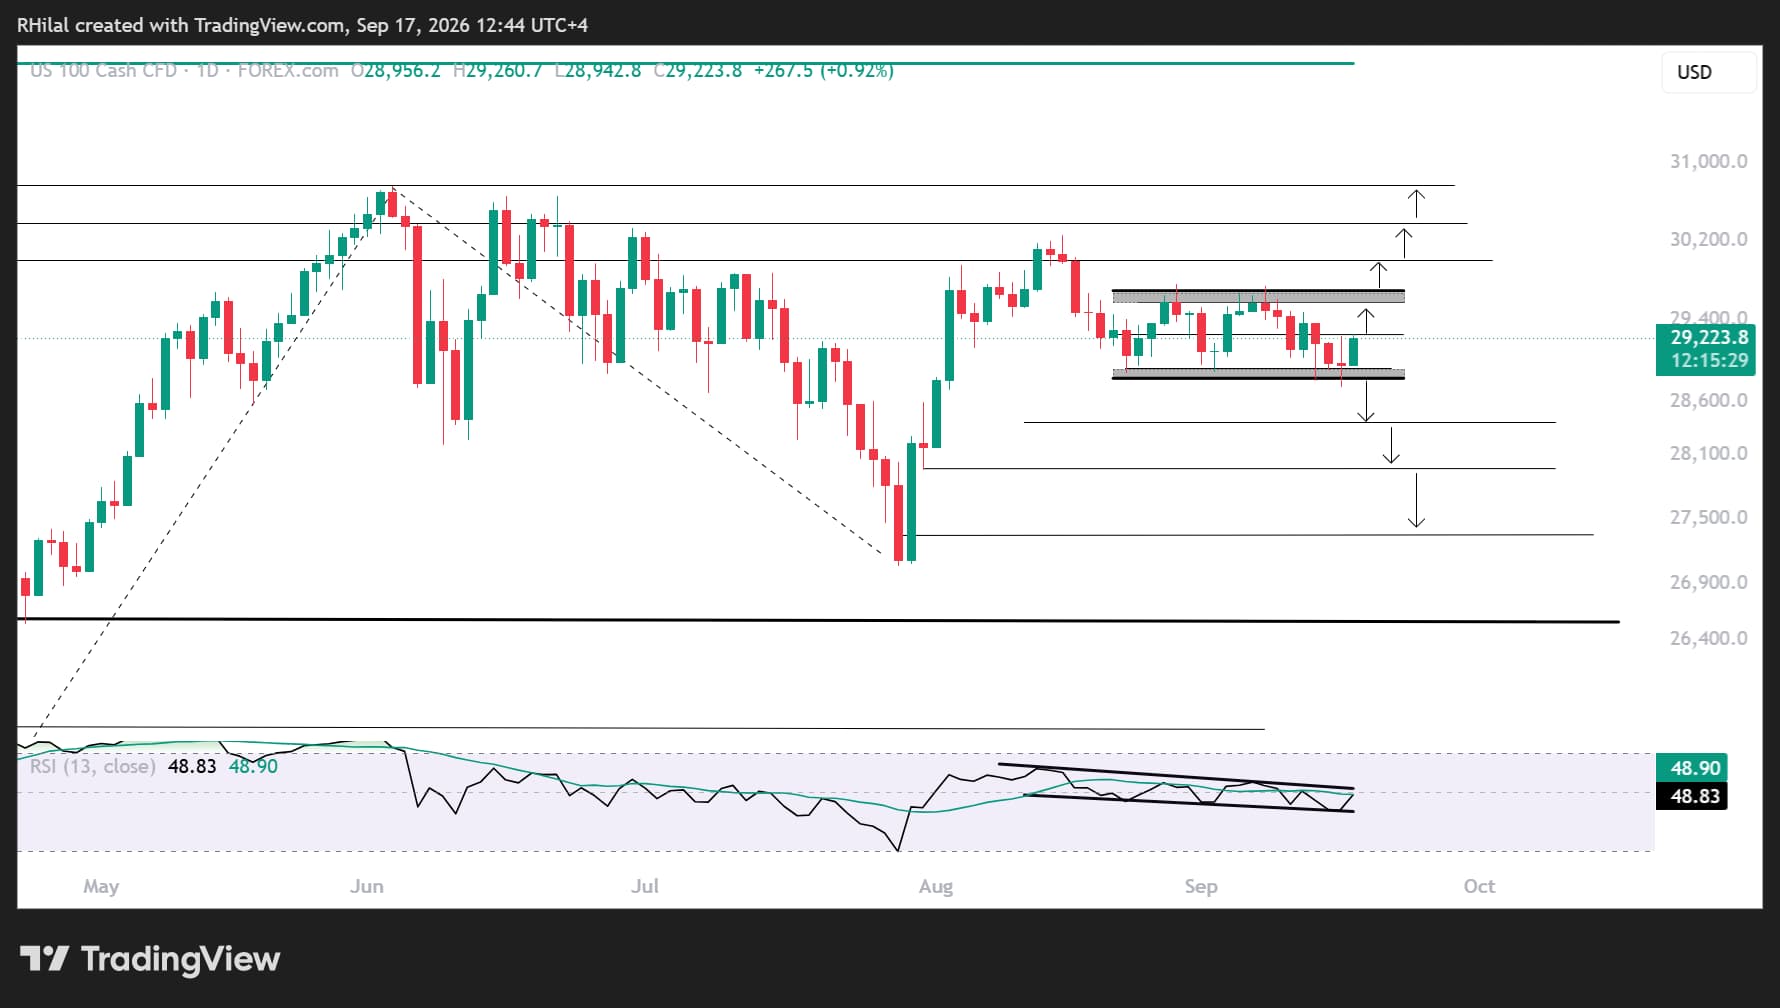This screenshot has width=1780, height=1008.
Task: Click the RSI (13, close) indicator label
Action: pos(92,766)
